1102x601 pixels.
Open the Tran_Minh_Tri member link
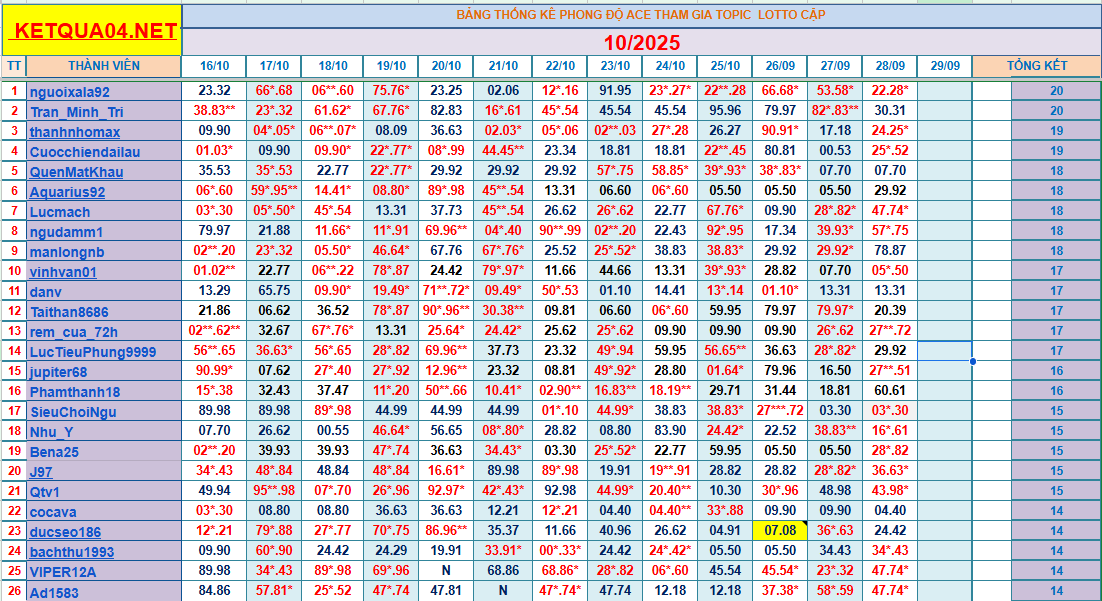[76, 112]
